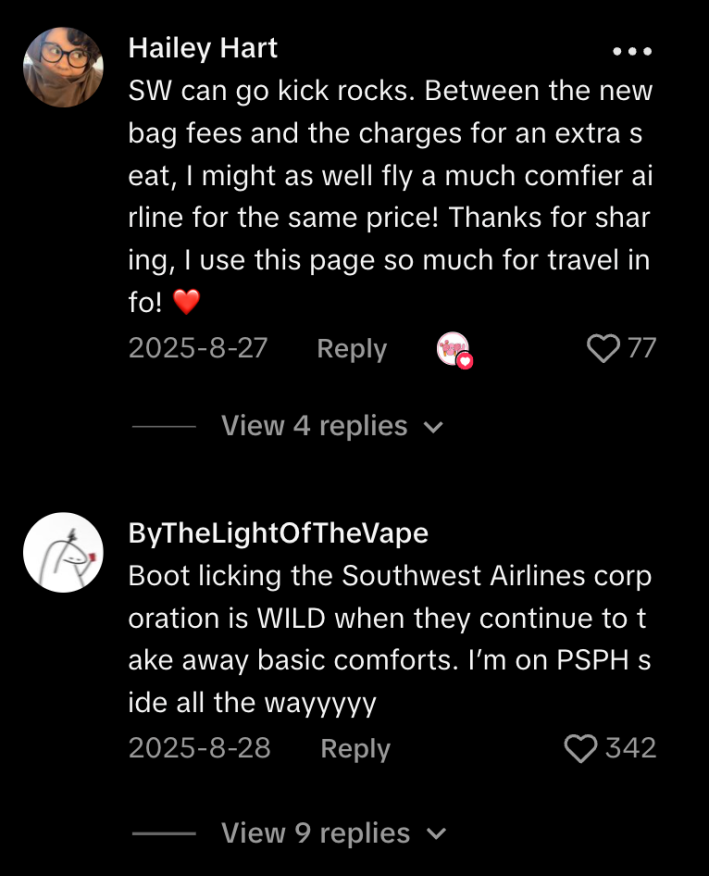Like Hailey Hart's comment with the heart icon
Viewport: 709px width, 876px height.
pyautogui.click(x=603, y=349)
